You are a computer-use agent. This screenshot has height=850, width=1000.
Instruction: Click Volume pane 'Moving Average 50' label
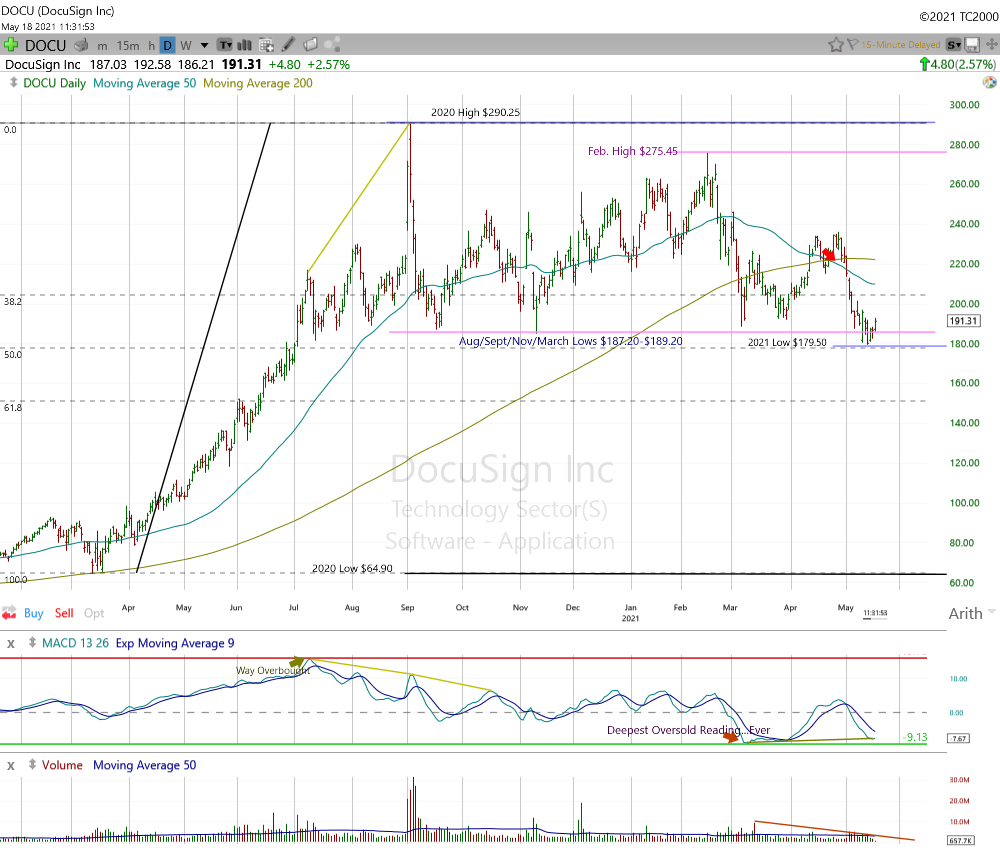click(145, 765)
